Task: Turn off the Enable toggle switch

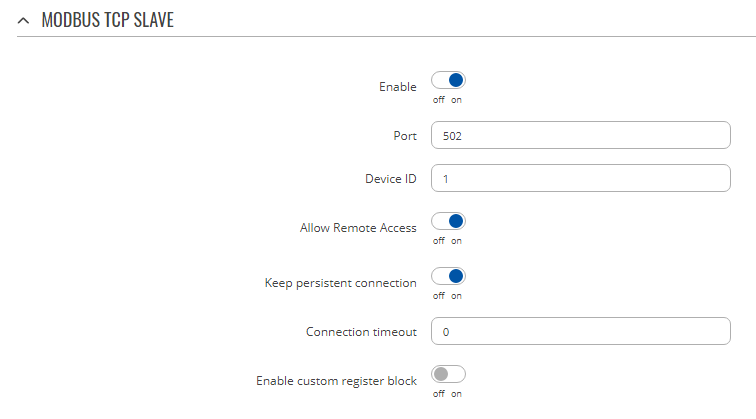Action: (448, 81)
